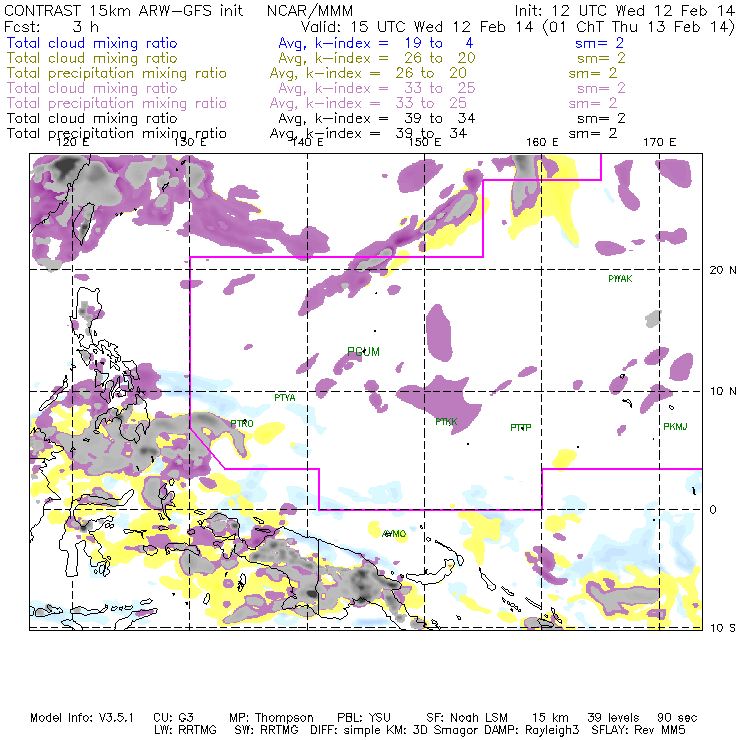
Task: Click the "130 E" longitude label
Action: tap(190, 142)
